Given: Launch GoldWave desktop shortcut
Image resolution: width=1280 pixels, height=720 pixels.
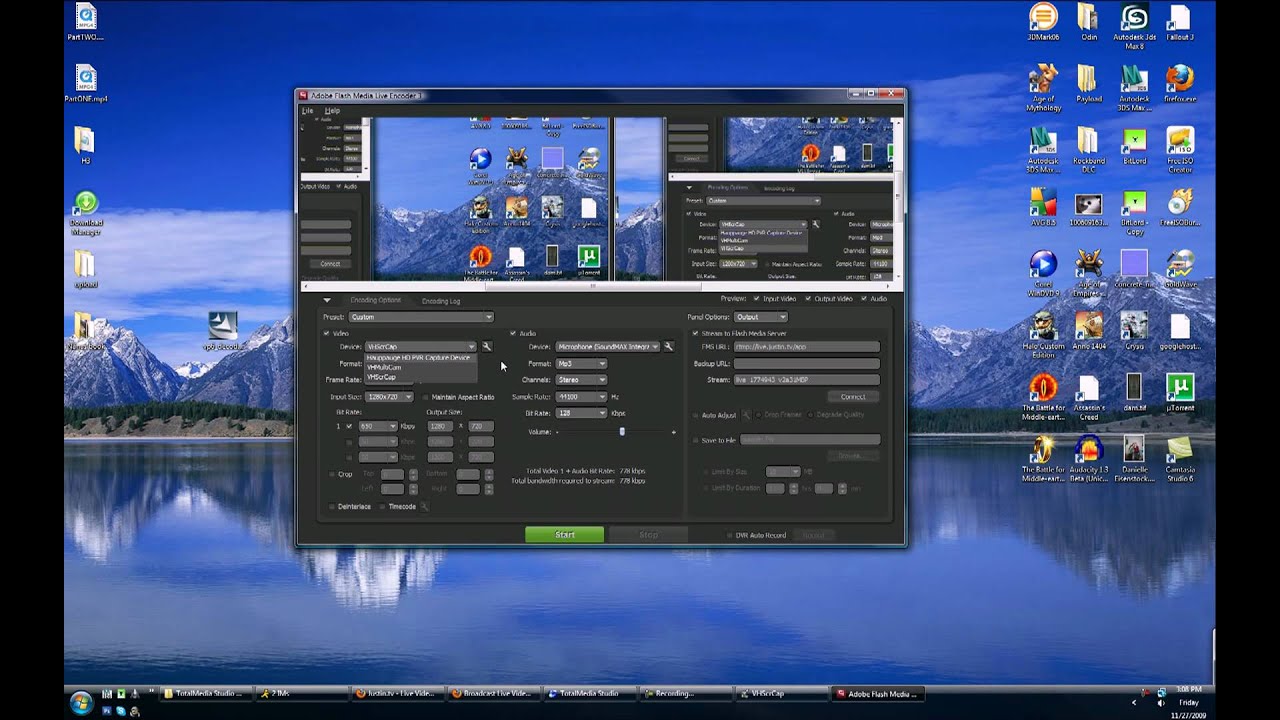Looking at the screenshot, I should pyautogui.click(x=1180, y=269).
